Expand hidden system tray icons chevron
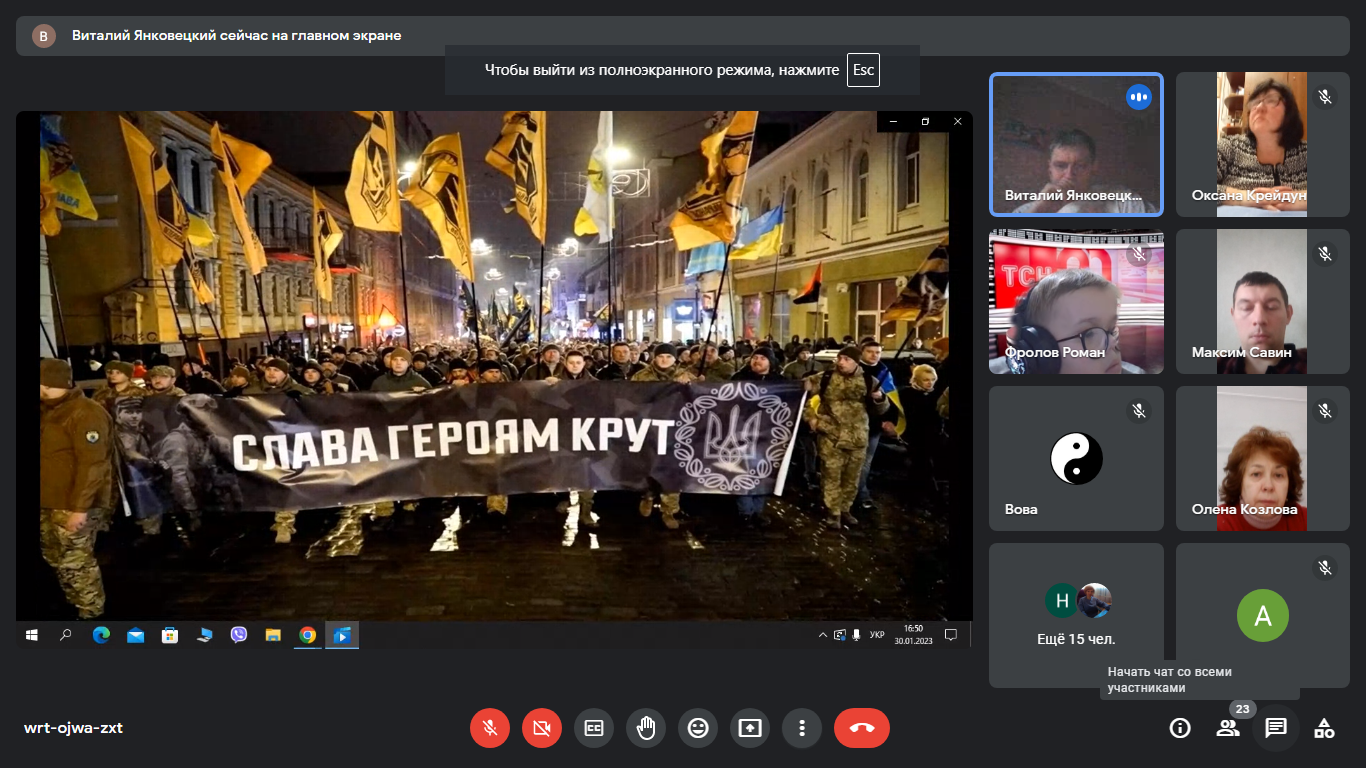Image resolution: width=1366 pixels, height=768 pixels. pyautogui.click(x=823, y=635)
